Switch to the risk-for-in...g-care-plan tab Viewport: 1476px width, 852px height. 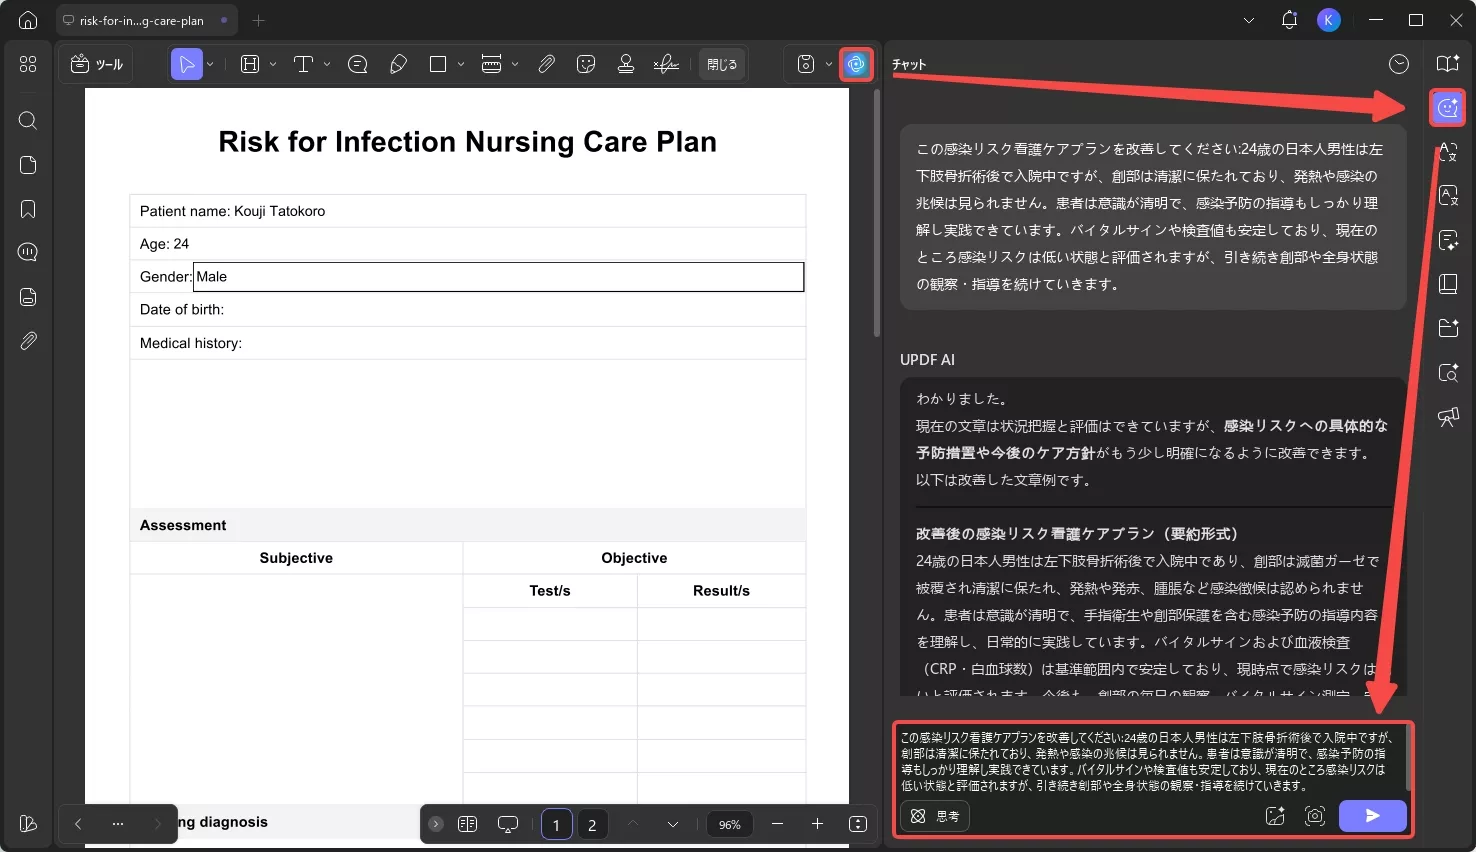coord(141,20)
